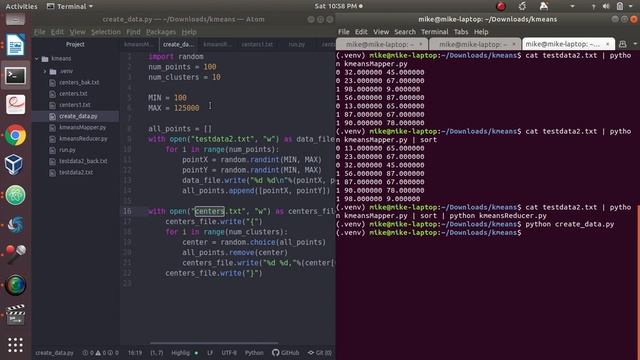Screen dimensions: 640x360
Task: Open the terminal's Terminal menu
Action: (x=434, y=32)
